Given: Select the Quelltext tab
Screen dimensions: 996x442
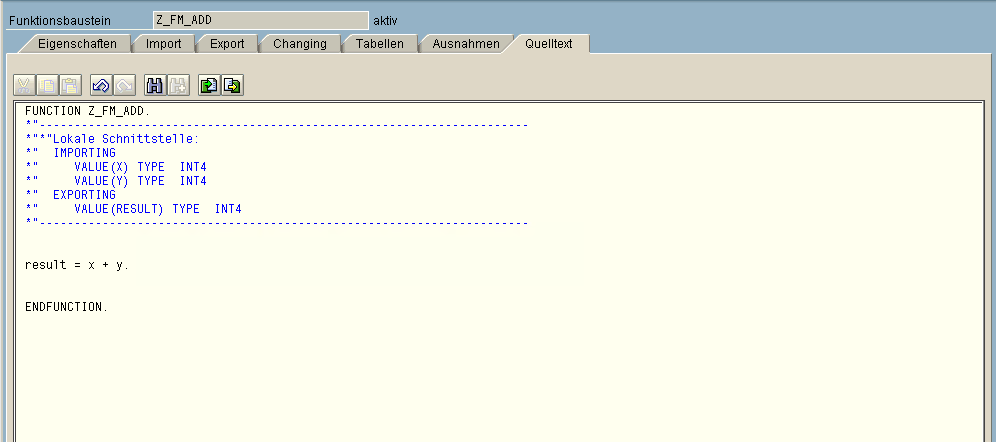Looking at the screenshot, I should tap(548, 44).
